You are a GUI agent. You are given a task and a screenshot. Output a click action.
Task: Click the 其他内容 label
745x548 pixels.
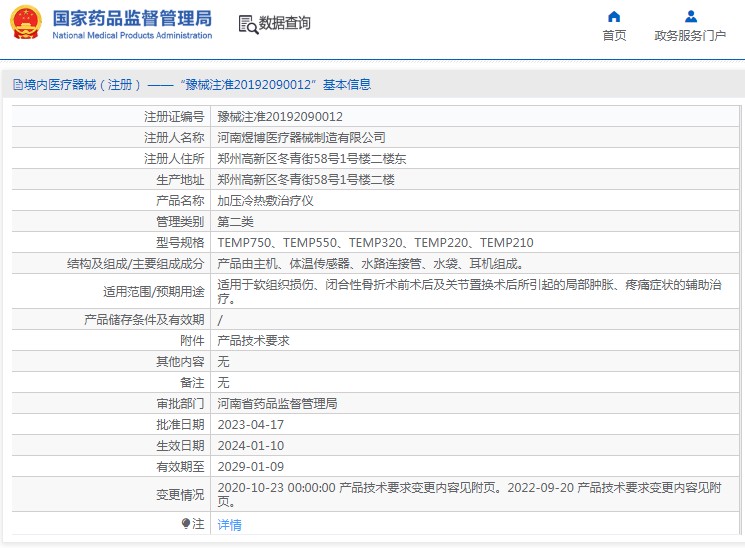click(x=180, y=362)
